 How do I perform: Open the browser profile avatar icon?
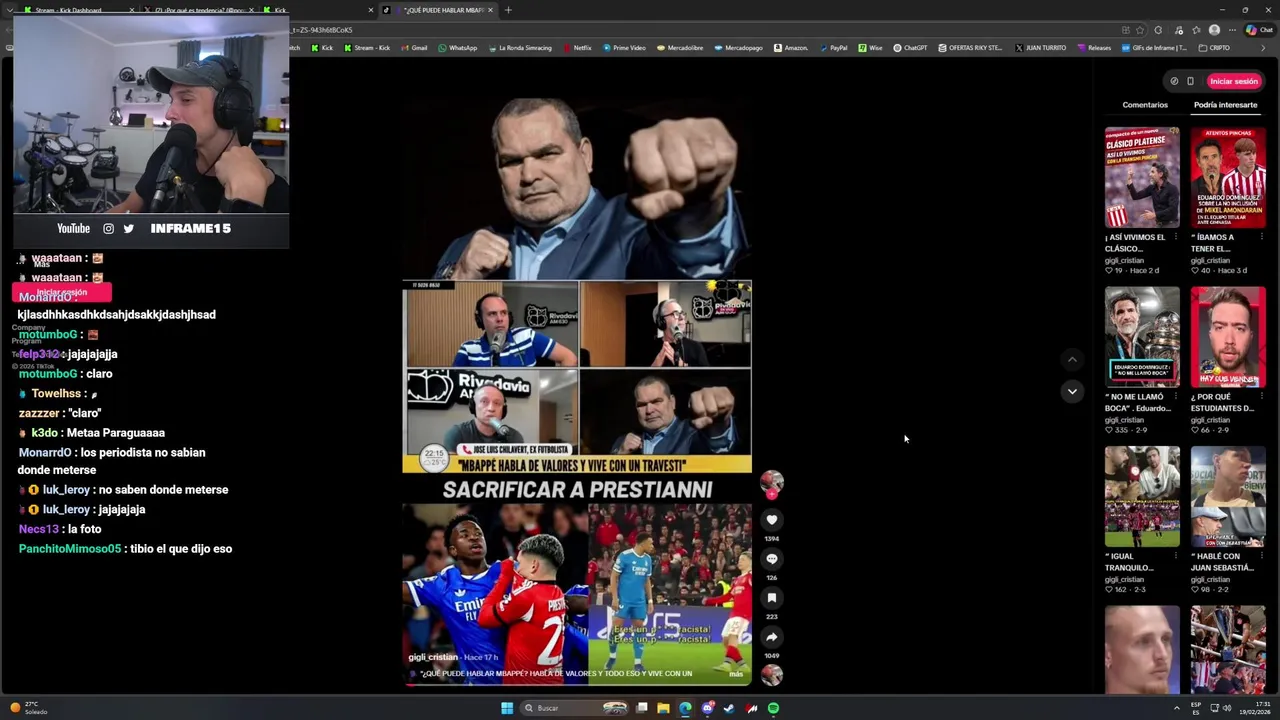(1214, 30)
